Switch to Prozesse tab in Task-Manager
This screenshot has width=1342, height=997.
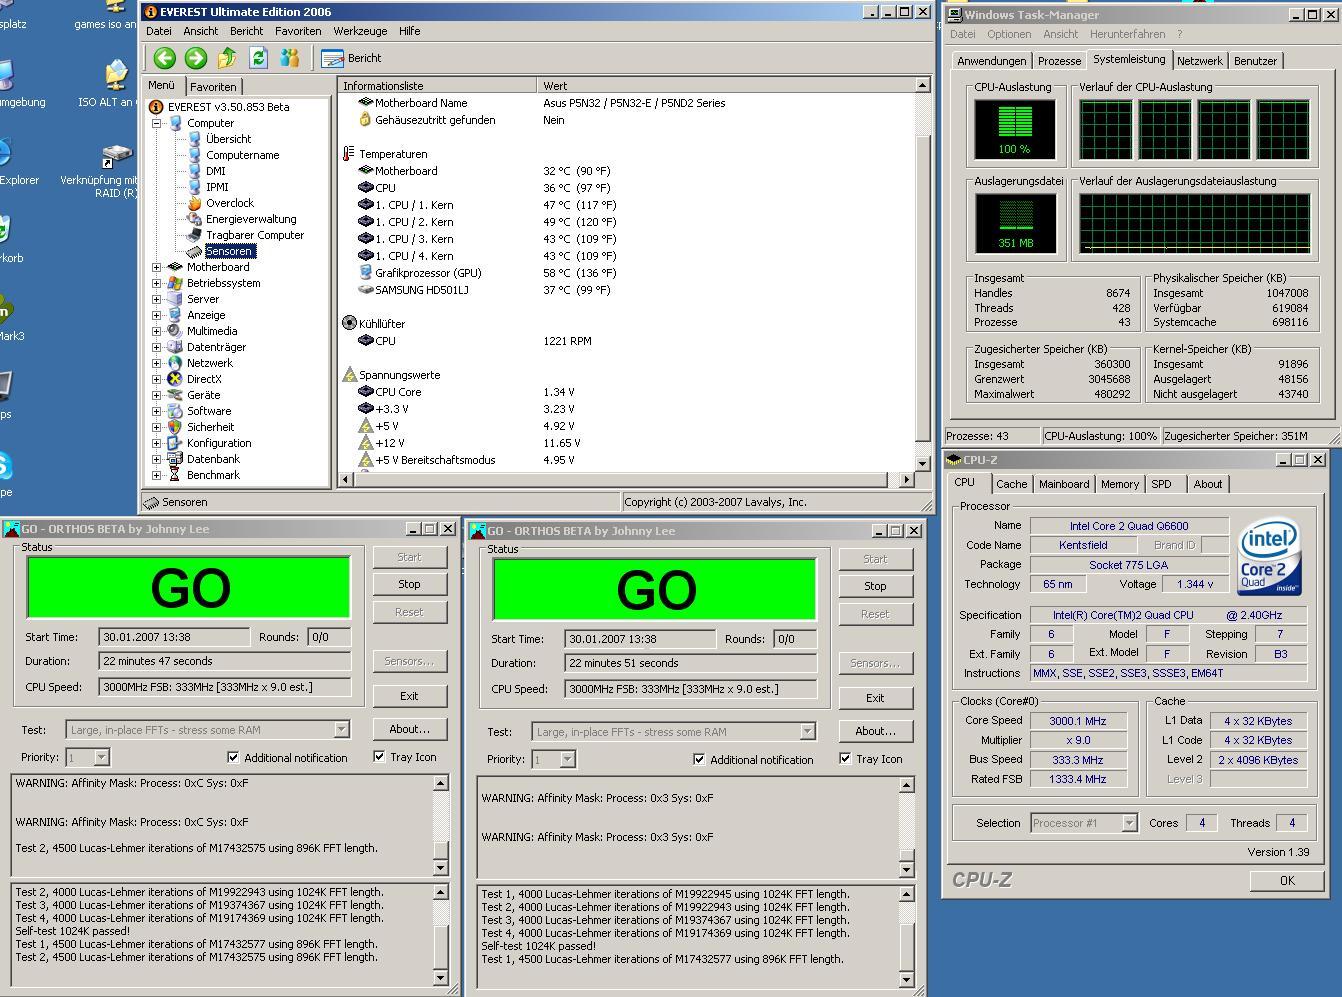click(x=1059, y=61)
